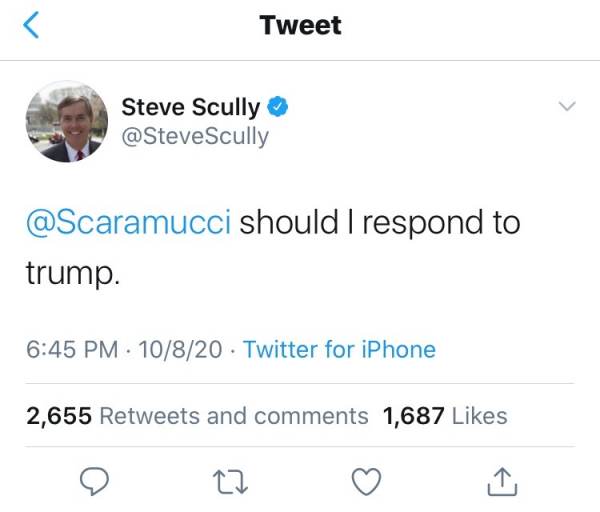Viewport: 600px width, 512px height.
Task: Tap the word "trump." in the tweet
Action: click(72, 272)
